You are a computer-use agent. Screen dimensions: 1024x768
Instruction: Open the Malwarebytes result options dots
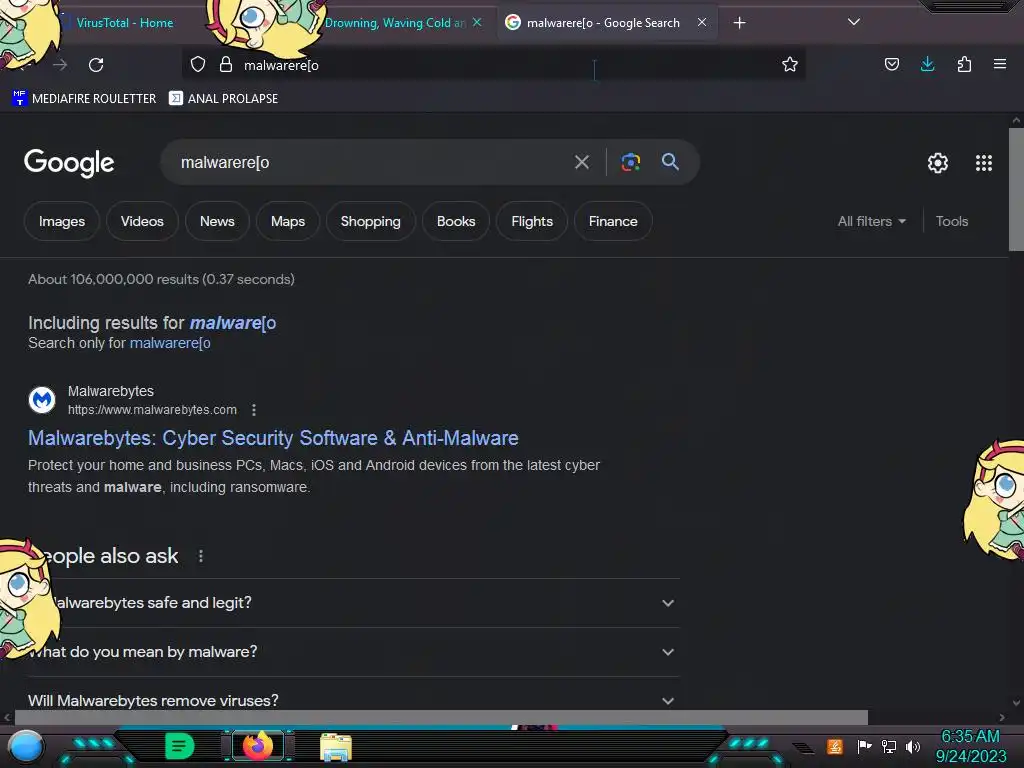point(254,409)
